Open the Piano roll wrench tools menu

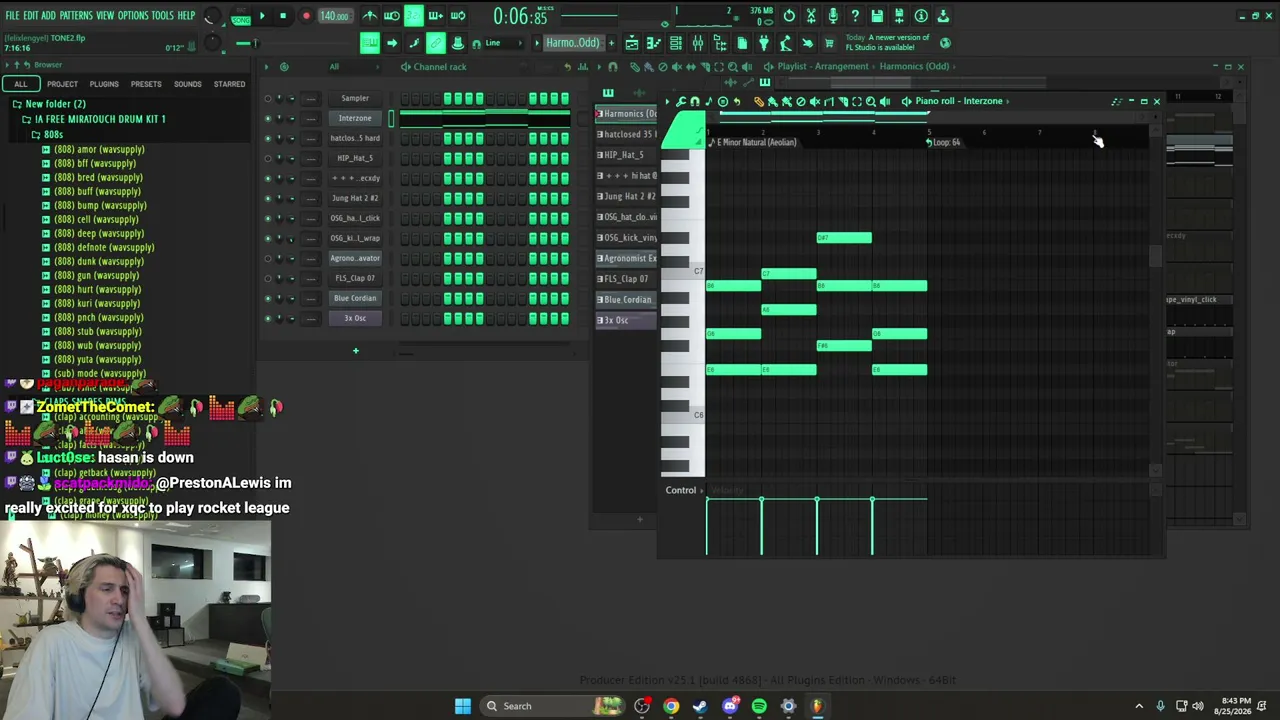coord(681,101)
